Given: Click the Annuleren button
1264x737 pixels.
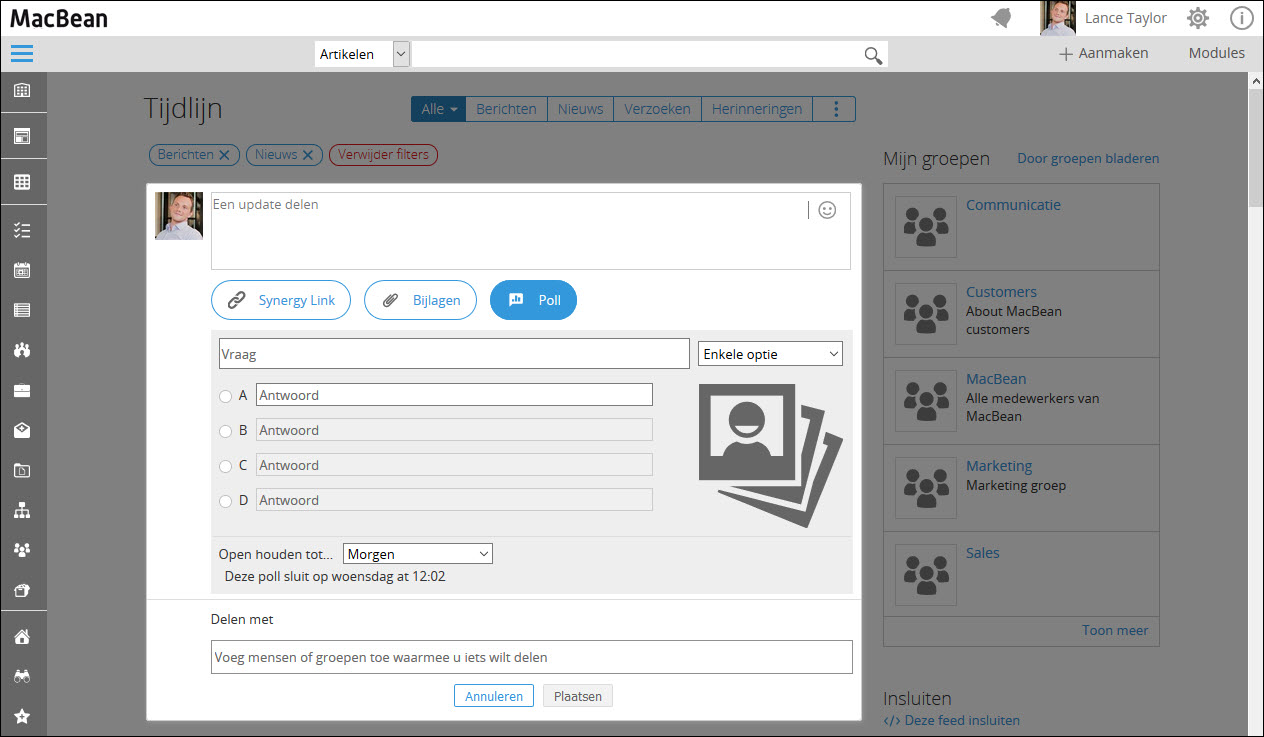Looking at the screenshot, I should point(494,696).
